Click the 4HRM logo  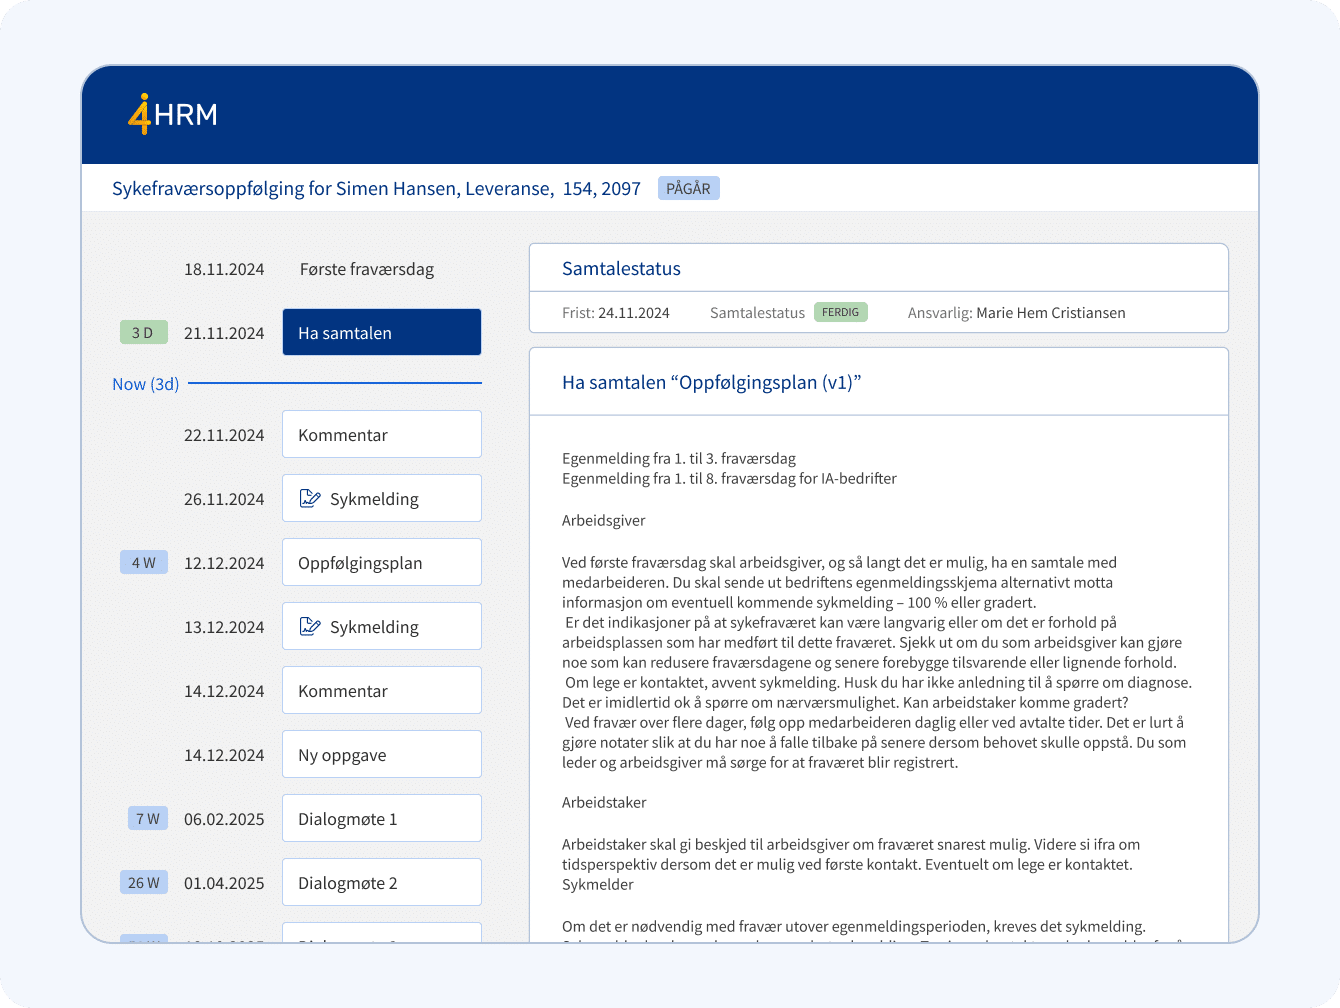point(173,114)
